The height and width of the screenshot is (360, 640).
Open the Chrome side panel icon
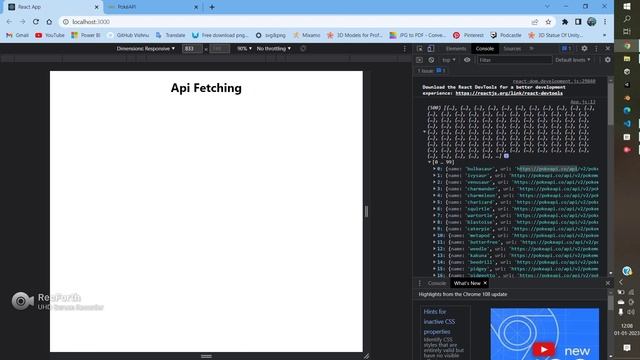coord(578,22)
